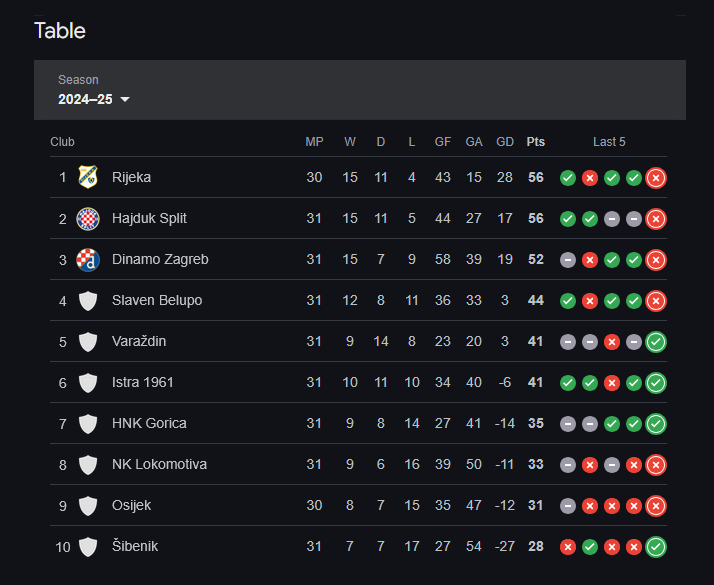The image size is (714, 585).
Task: Click the NK Lokomotiva shield icon
Action: coord(88,464)
